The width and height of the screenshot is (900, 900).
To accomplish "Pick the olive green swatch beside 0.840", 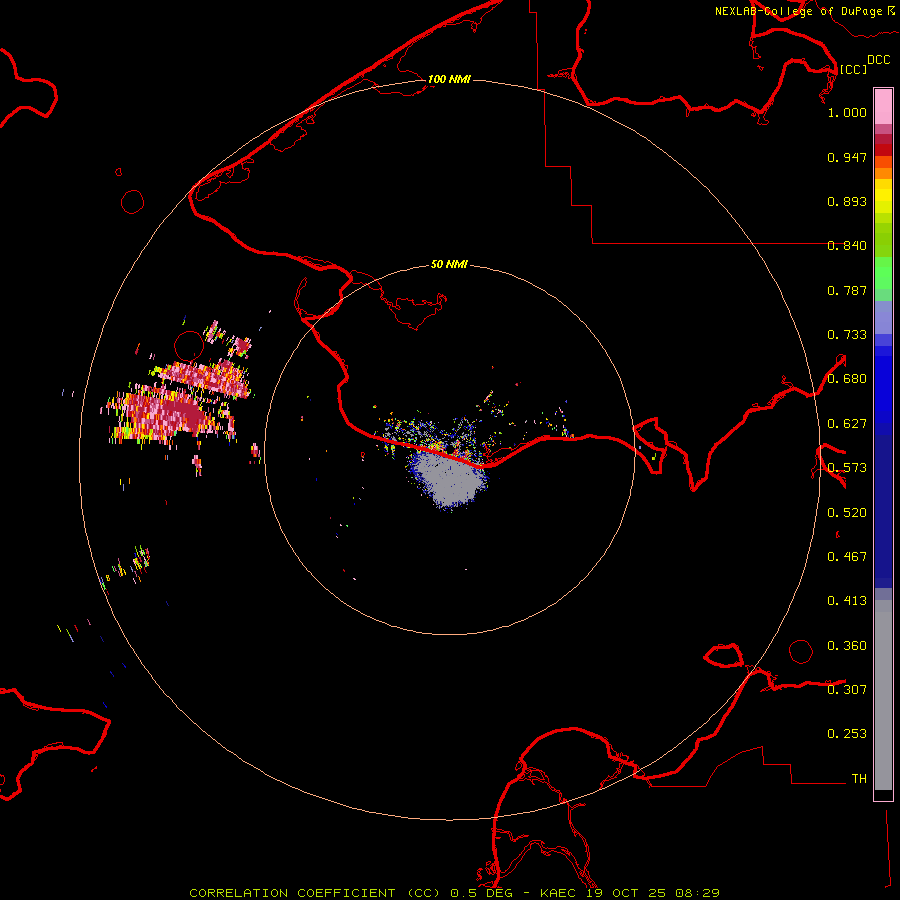I will coord(883,246).
